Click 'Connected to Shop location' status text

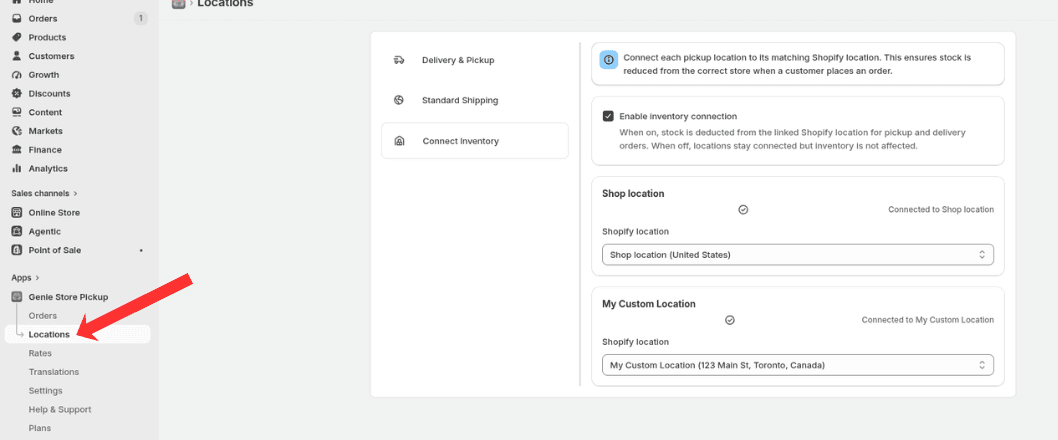pos(941,210)
